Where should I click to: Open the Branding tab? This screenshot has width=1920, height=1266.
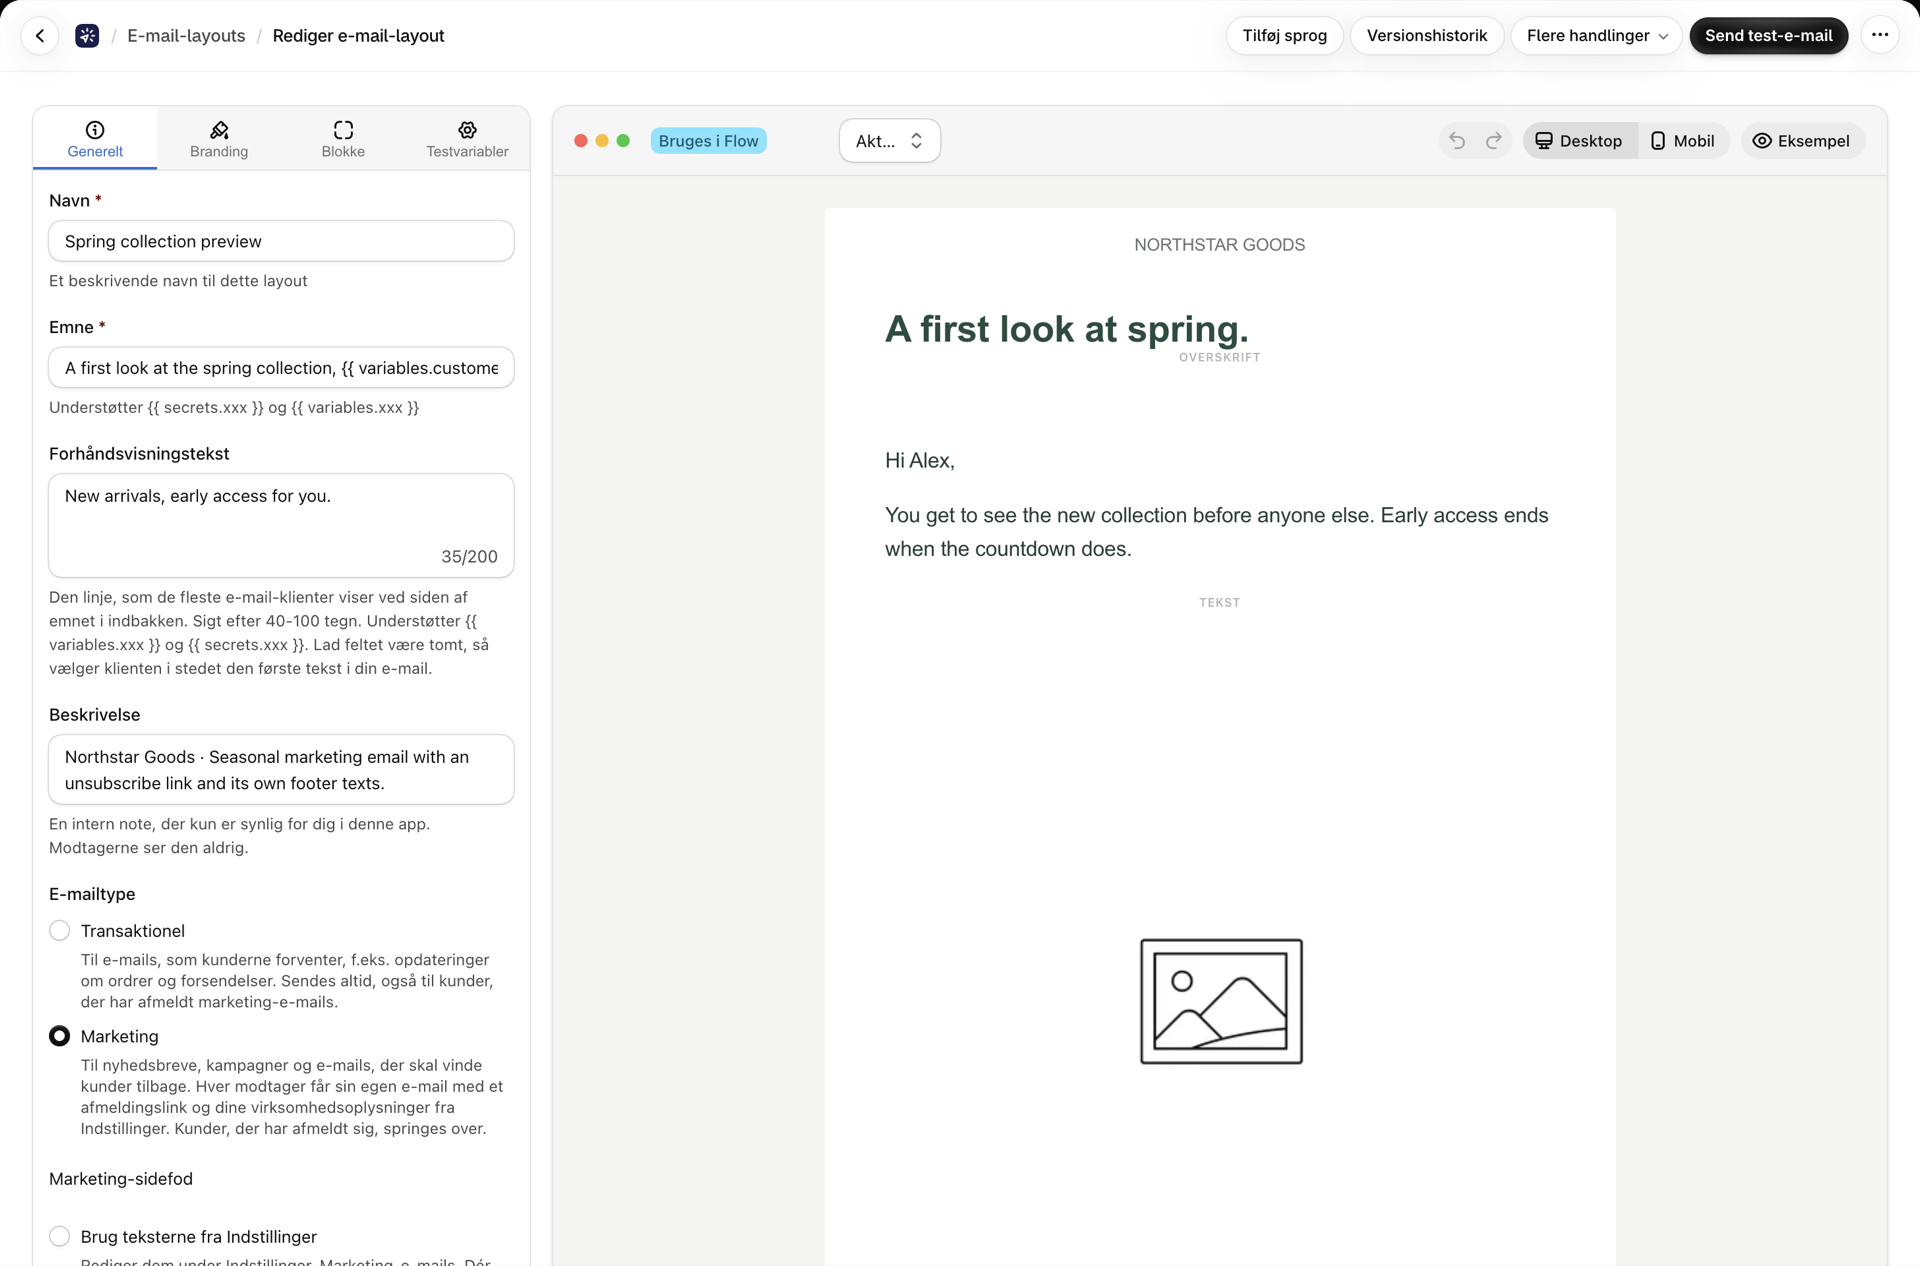click(x=219, y=139)
